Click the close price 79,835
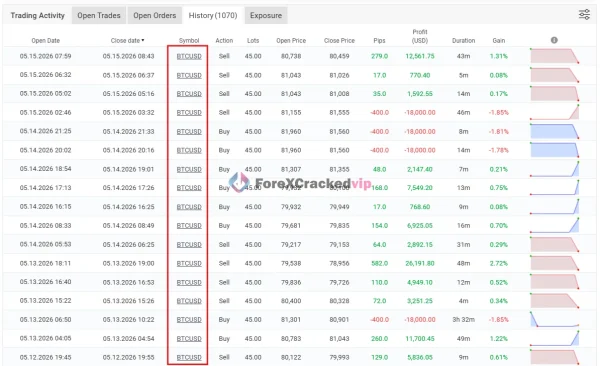 339,226
